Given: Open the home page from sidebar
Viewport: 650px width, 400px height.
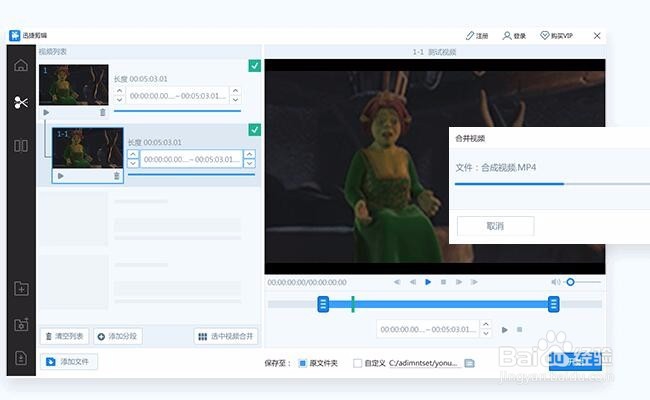Looking at the screenshot, I should click(x=21, y=65).
